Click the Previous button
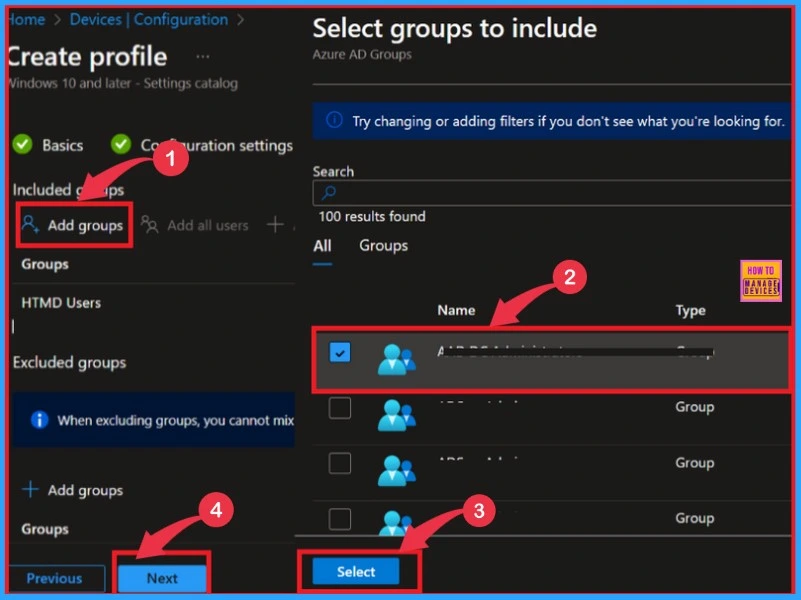The height and width of the screenshot is (600, 801). pyautogui.click(x=54, y=578)
